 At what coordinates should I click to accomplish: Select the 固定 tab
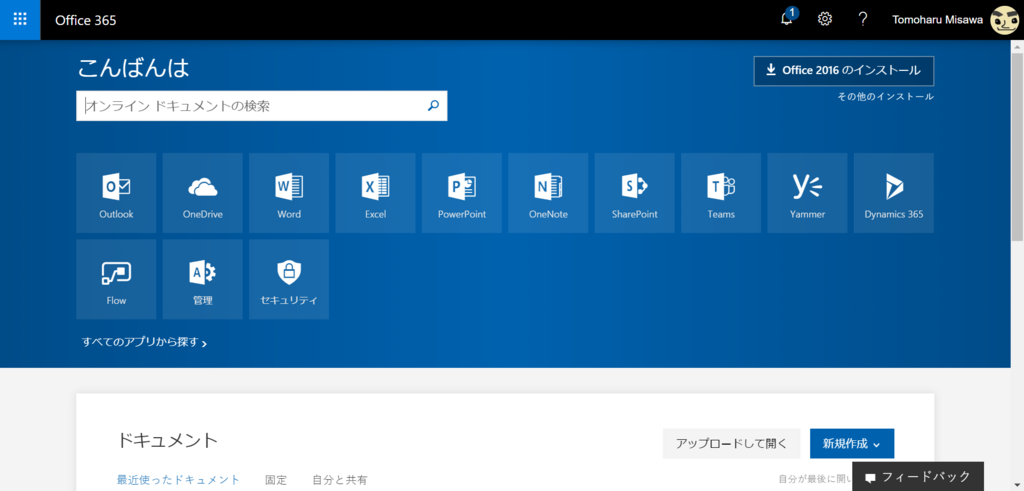tap(276, 480)
